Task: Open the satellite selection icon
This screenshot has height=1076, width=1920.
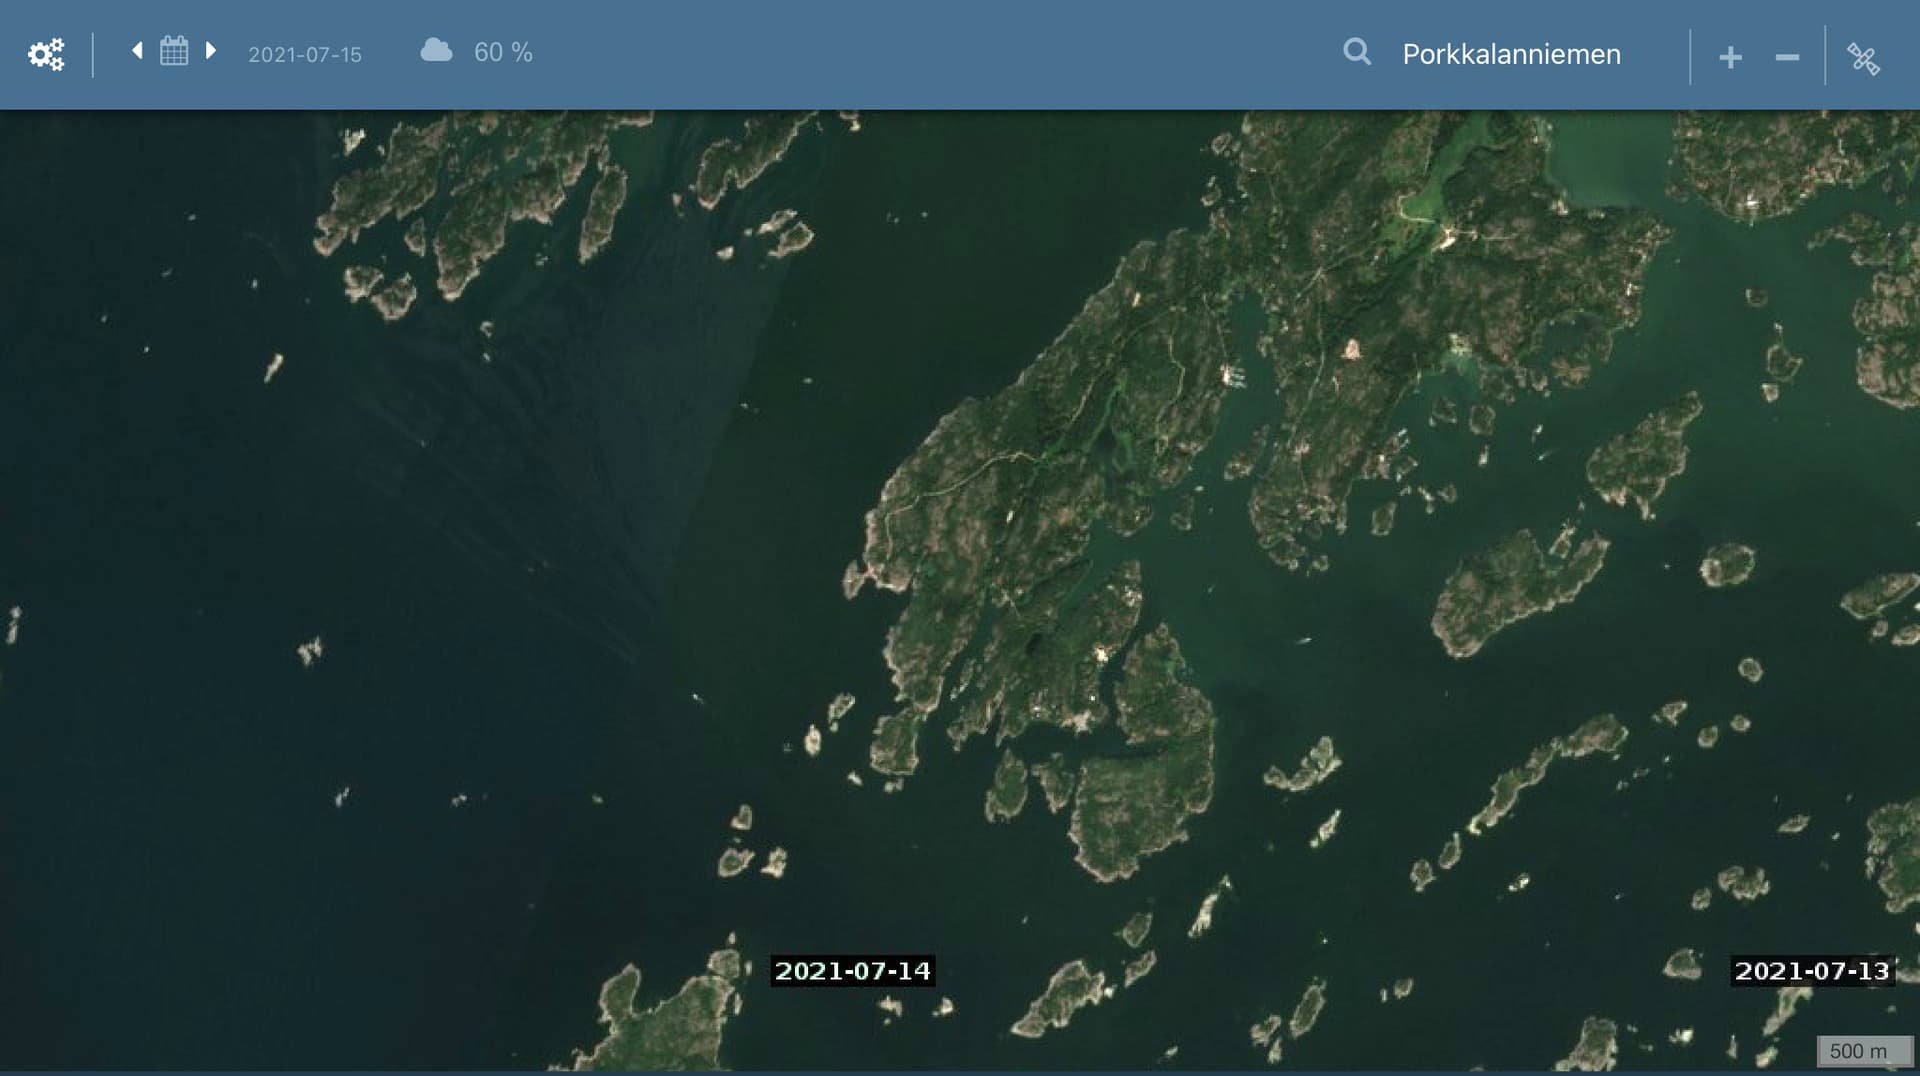Action: click(x=1863, y=58)
